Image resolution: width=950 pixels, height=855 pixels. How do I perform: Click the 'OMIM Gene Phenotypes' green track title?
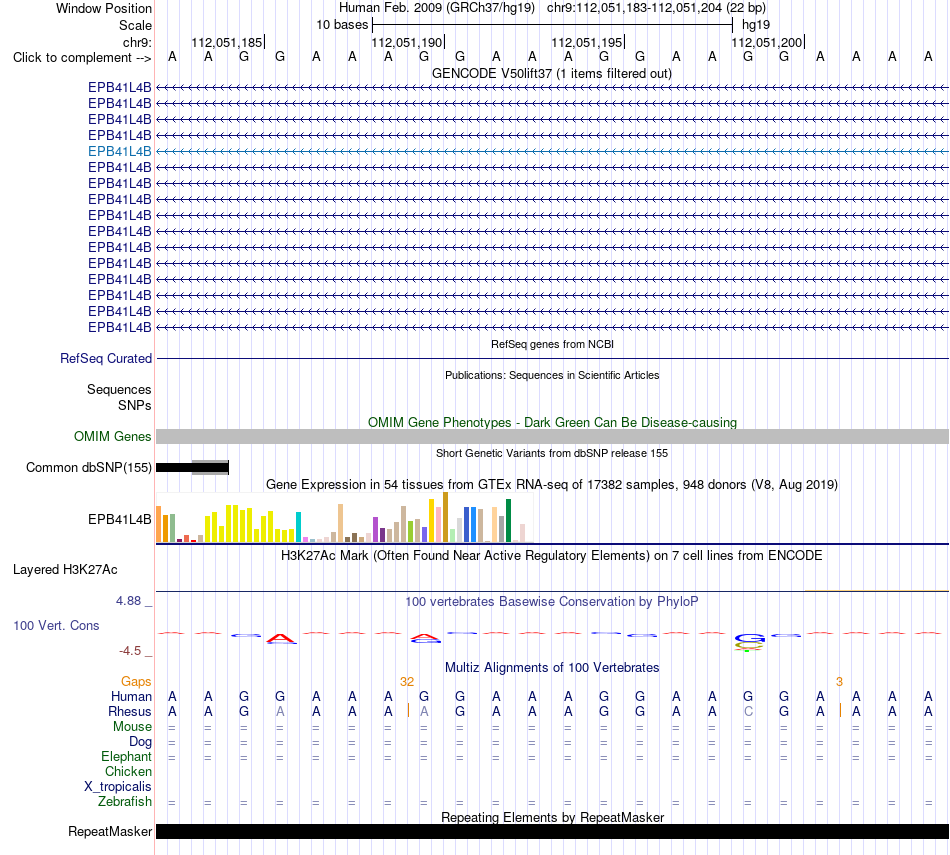click(552, 422)
